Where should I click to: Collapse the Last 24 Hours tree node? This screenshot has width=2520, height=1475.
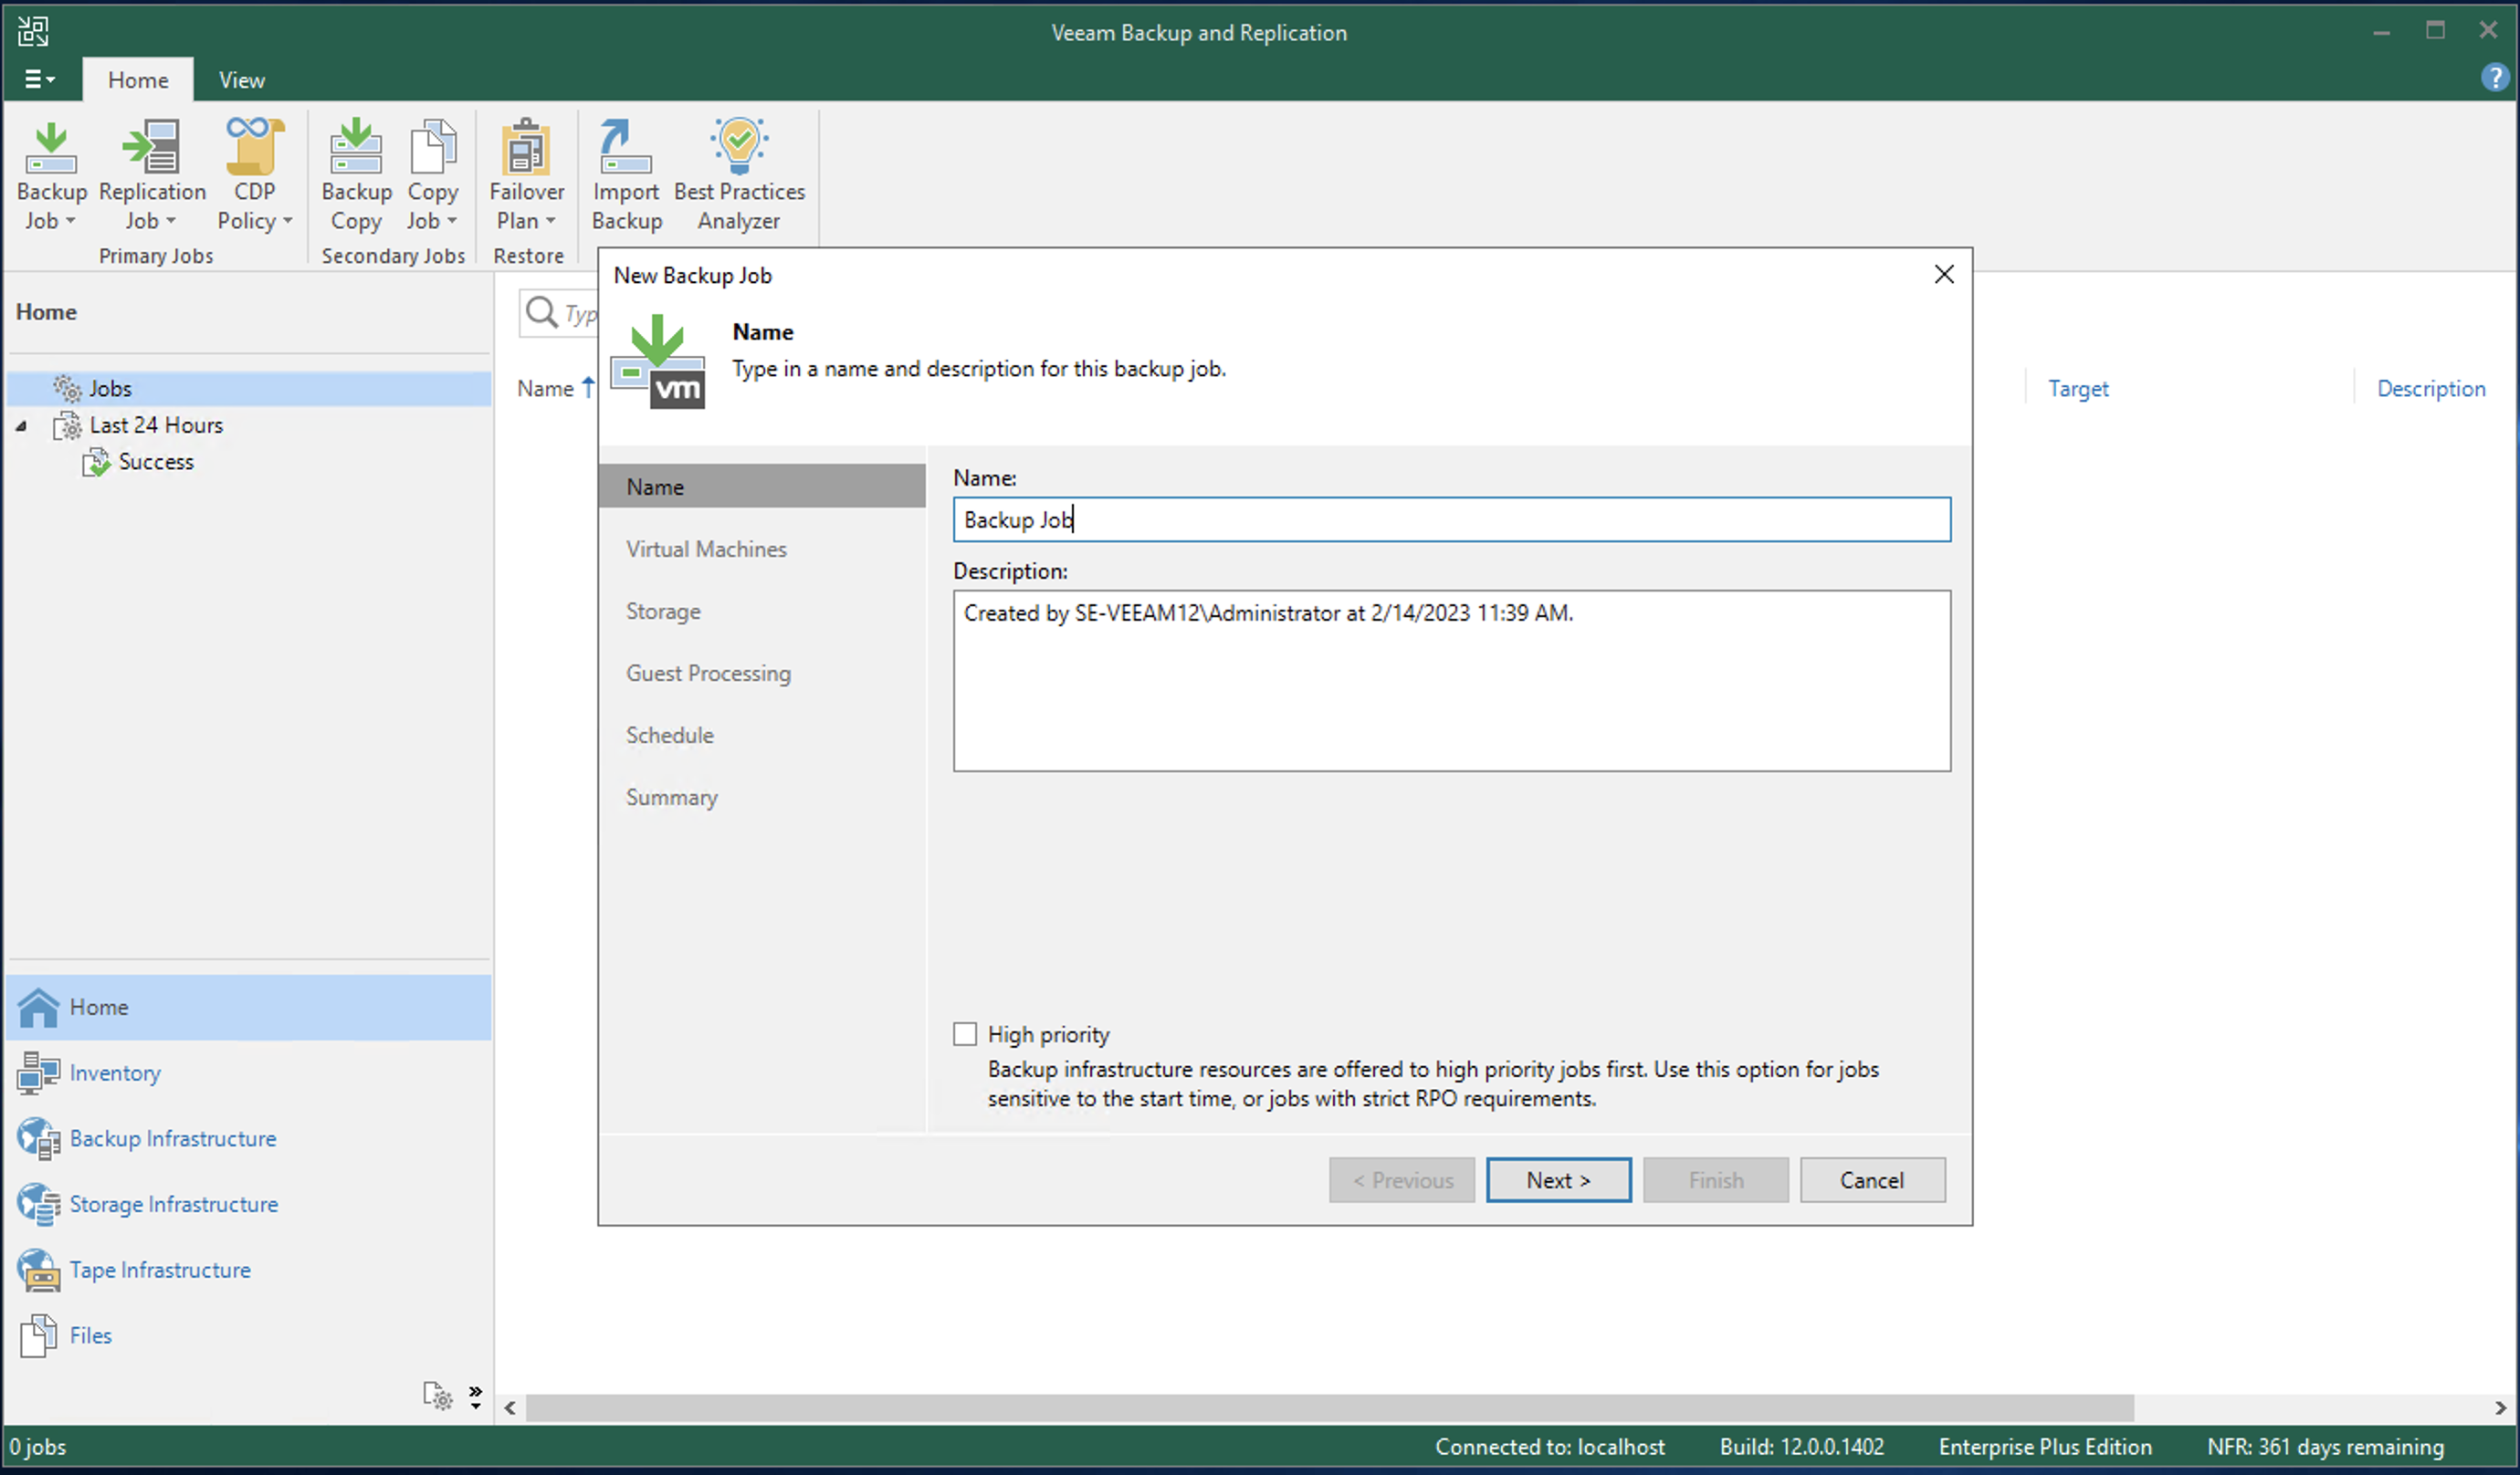point(21,426)
